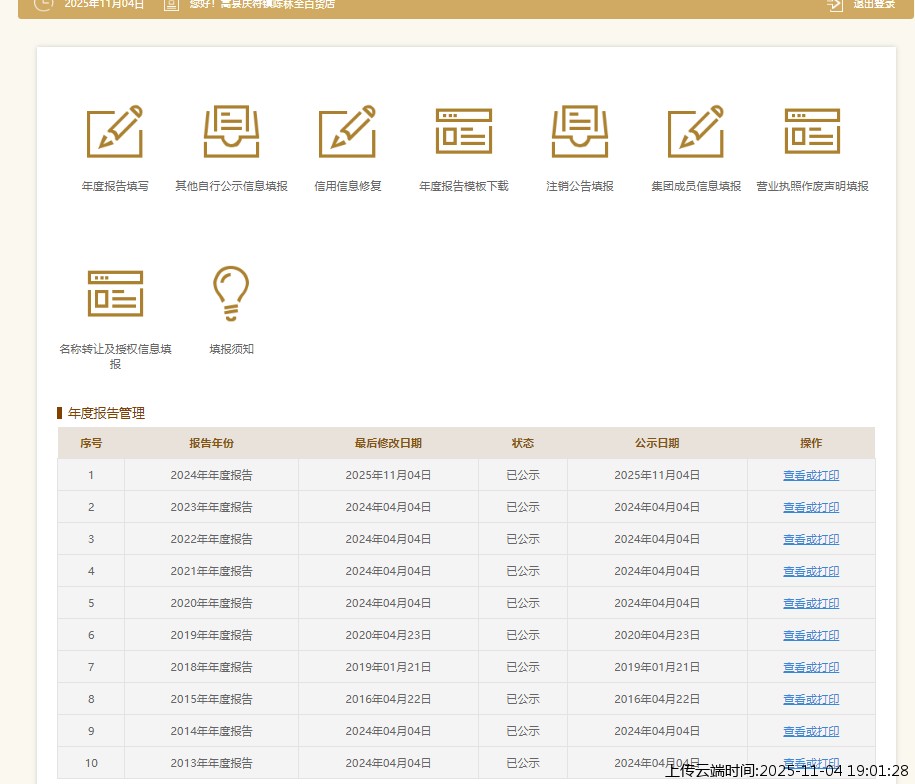Open 查看或打印 for 2015年度报告
Viewport: 915px width, 784px height.
point(811,699)
